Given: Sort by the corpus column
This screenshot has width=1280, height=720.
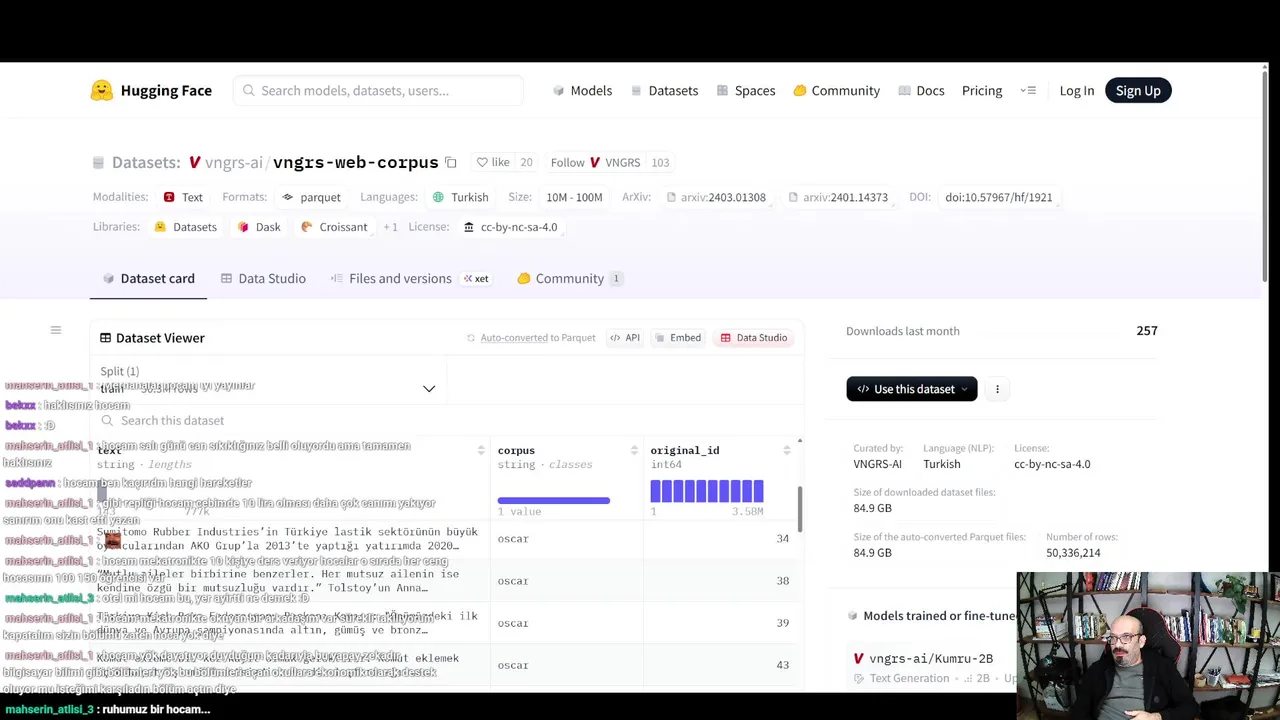Looking at the screenshot, I should [x=633, y=451].
